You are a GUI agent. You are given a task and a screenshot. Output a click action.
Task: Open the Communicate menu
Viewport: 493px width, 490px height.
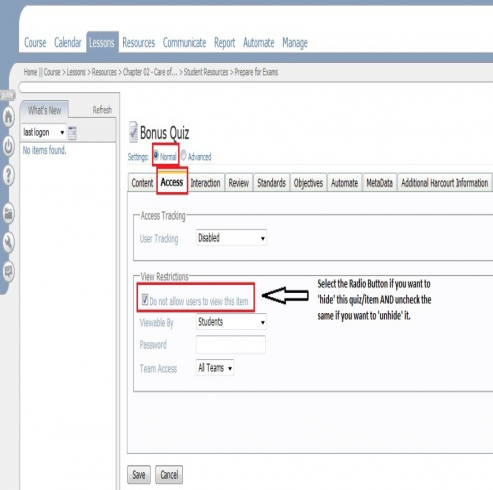(x=184, y=43)
